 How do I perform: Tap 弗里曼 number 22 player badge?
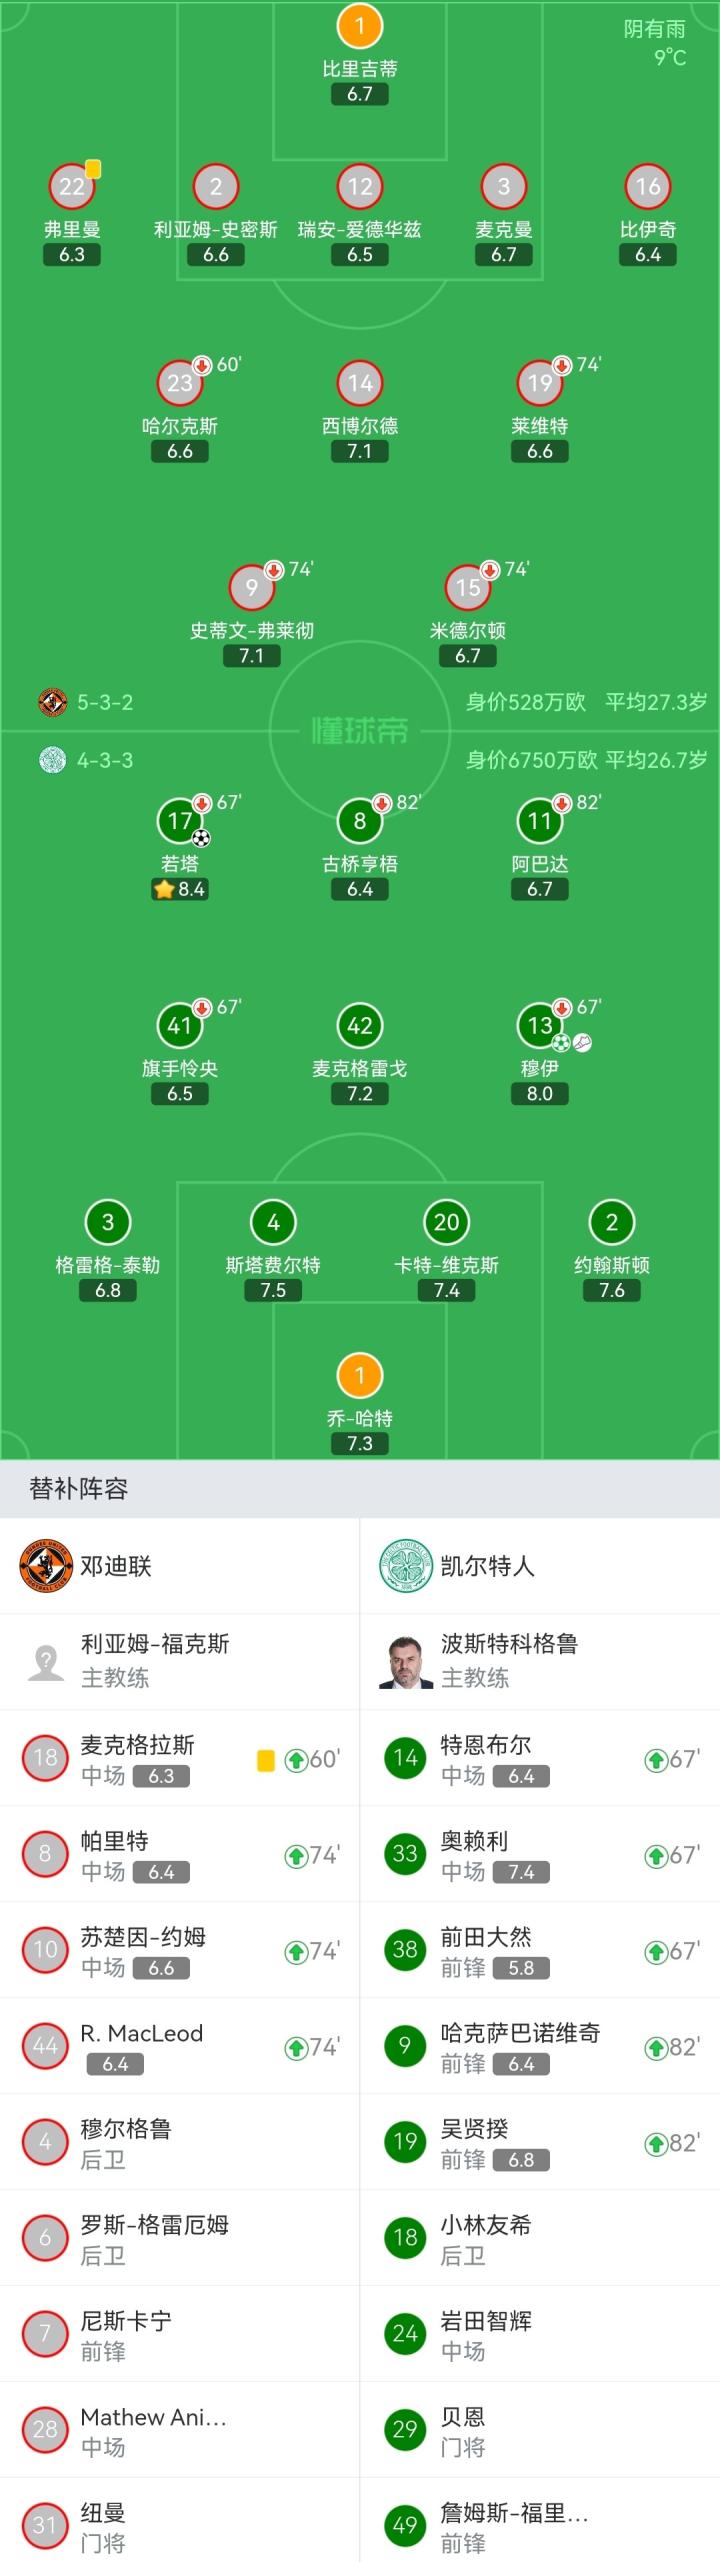coord(72,186)
